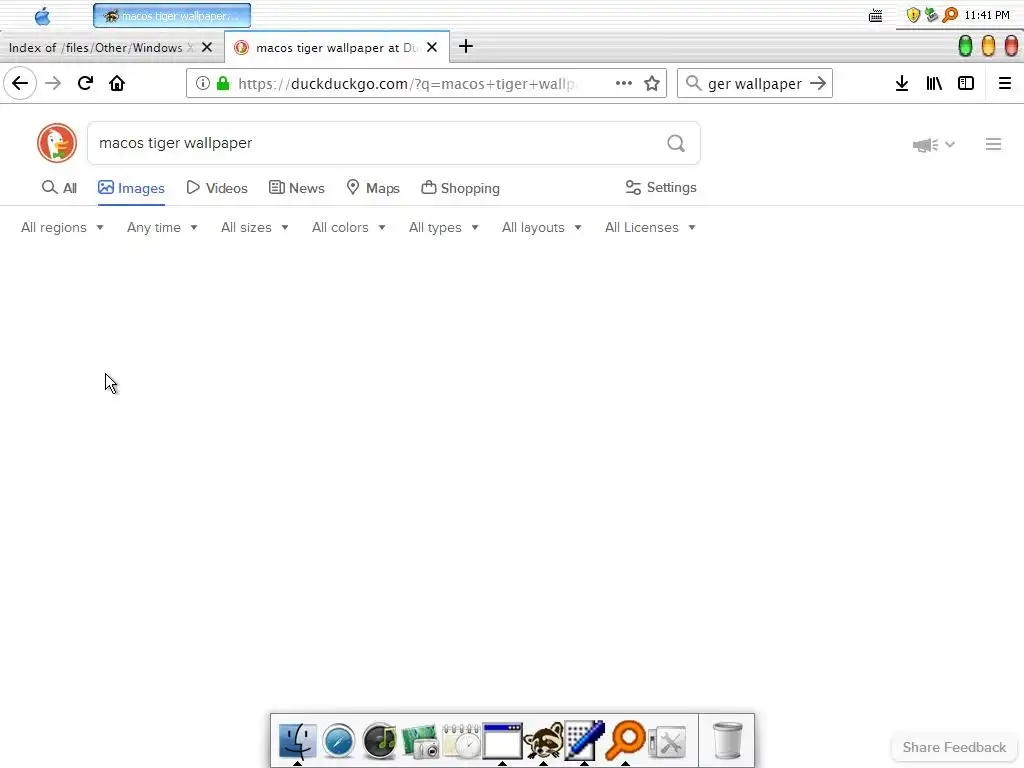Viewport: 1024px width, 768px height.
Task: Open the News results tab
Action: (x=296, y=188)
